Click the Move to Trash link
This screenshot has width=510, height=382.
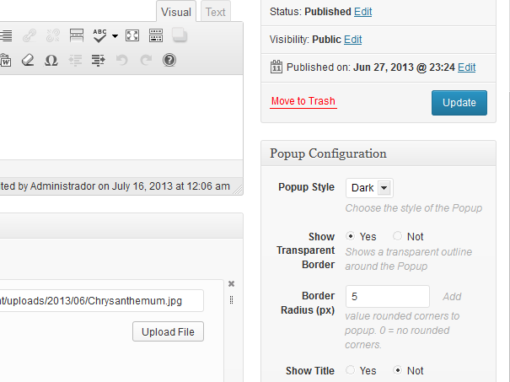click(x=303, y=101)
